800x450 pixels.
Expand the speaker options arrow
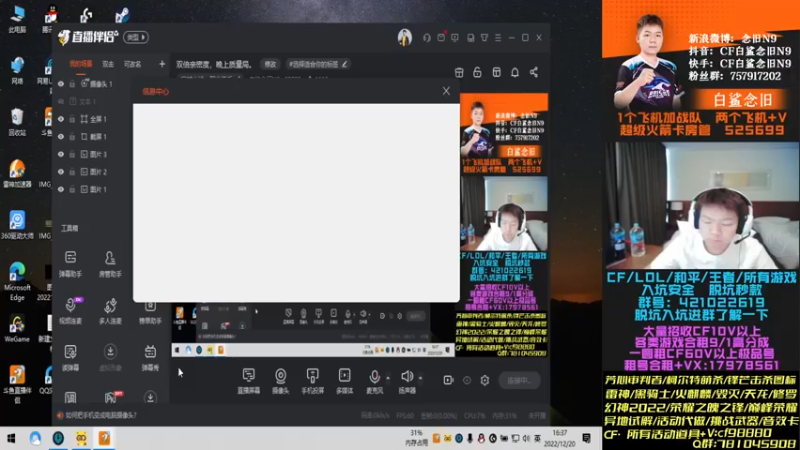coord(420,378)
